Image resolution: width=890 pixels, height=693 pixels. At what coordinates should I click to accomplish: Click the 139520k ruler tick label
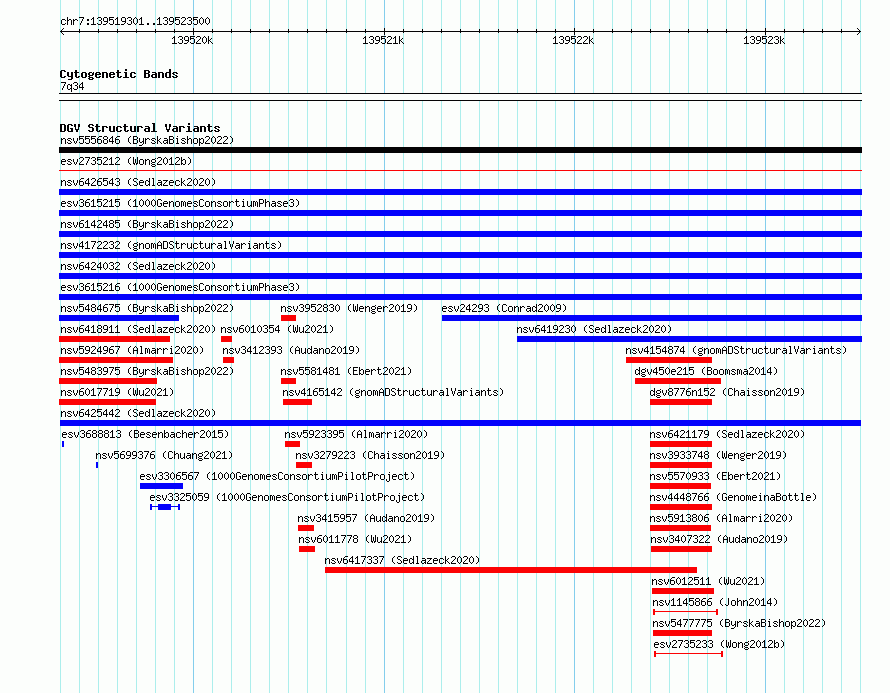pyautogui.click(x=192, y=40)
